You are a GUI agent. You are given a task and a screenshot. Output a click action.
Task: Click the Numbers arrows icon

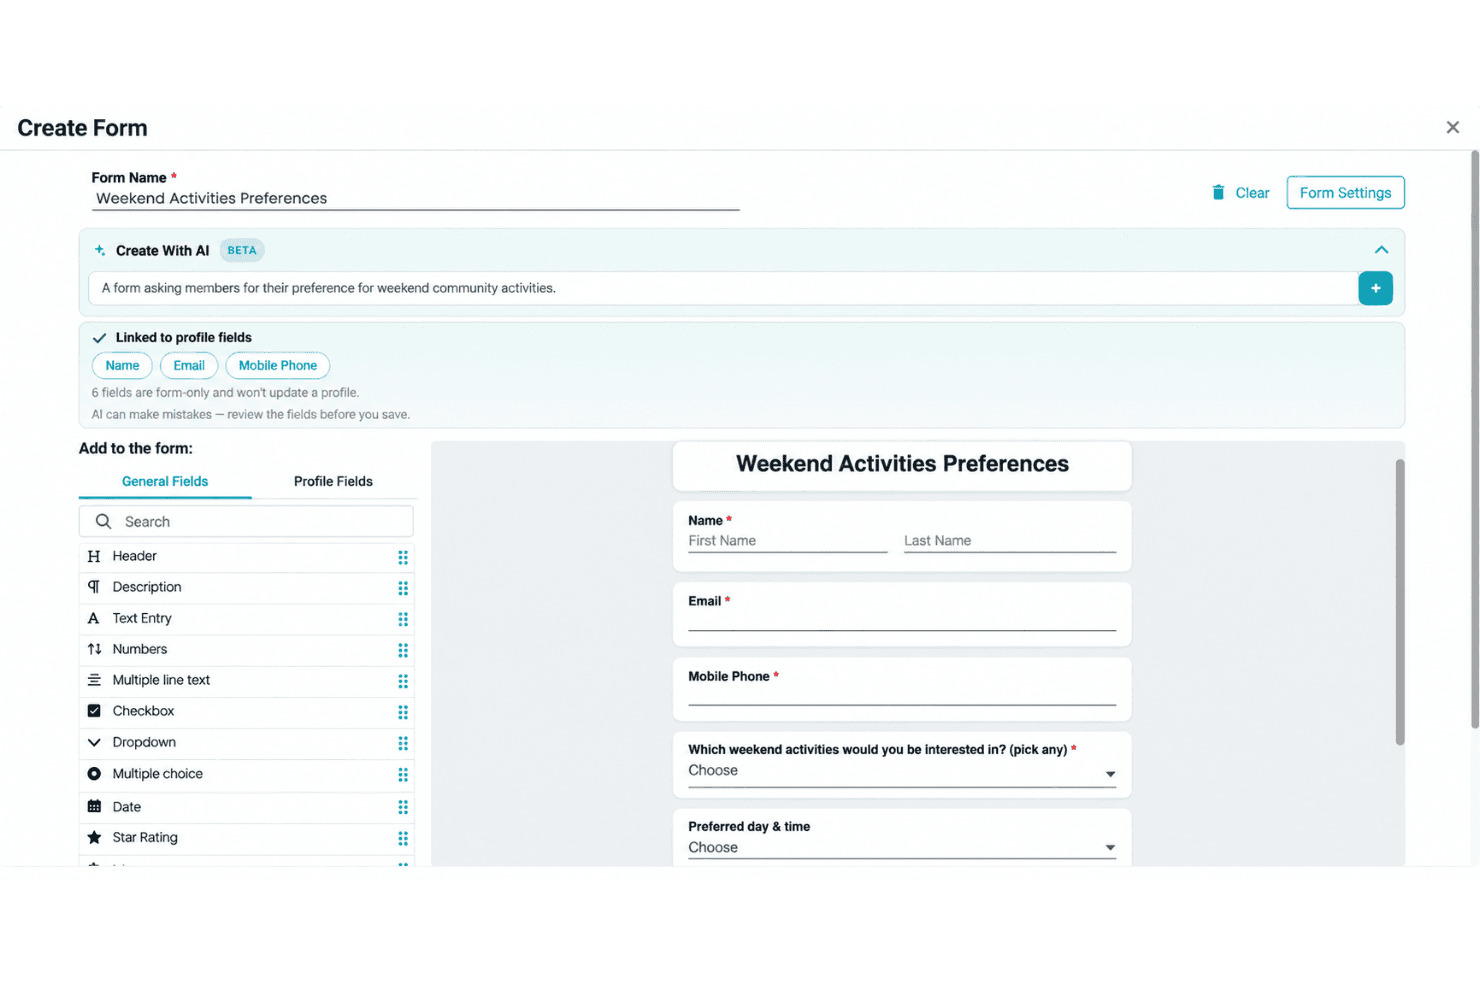click(94, 649)
